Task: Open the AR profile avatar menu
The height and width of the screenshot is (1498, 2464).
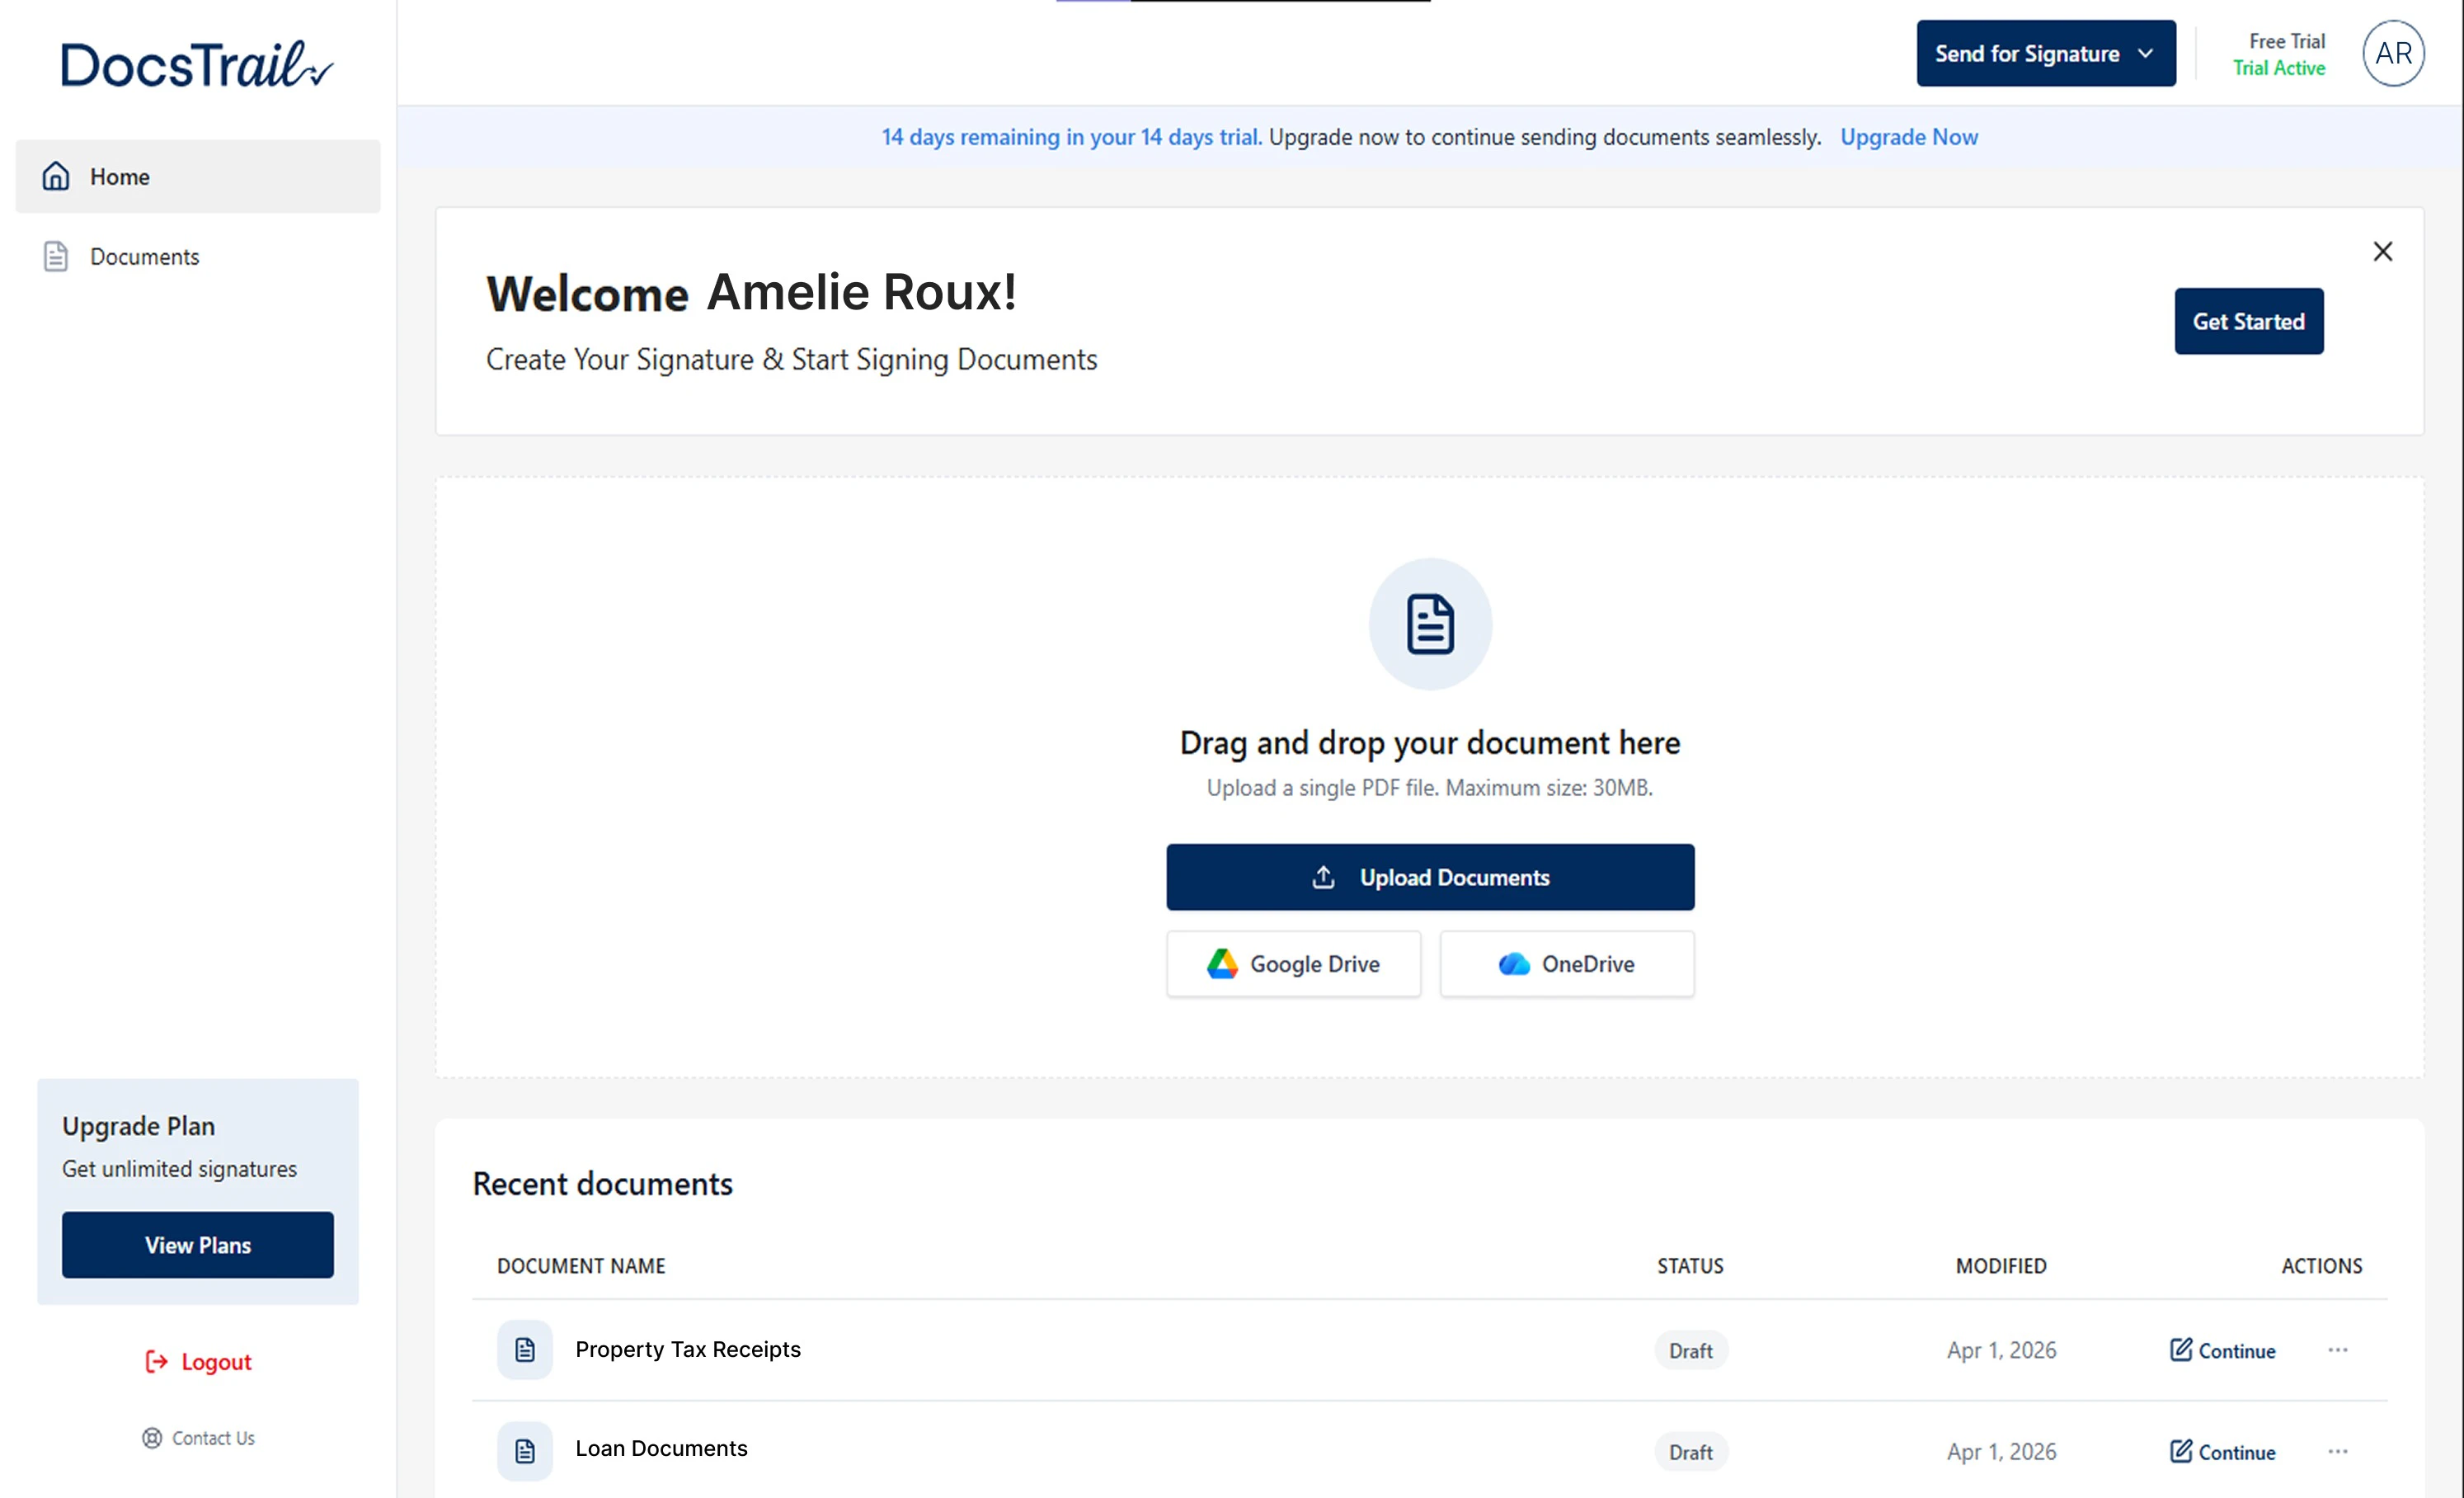Action: point(2393,53)
